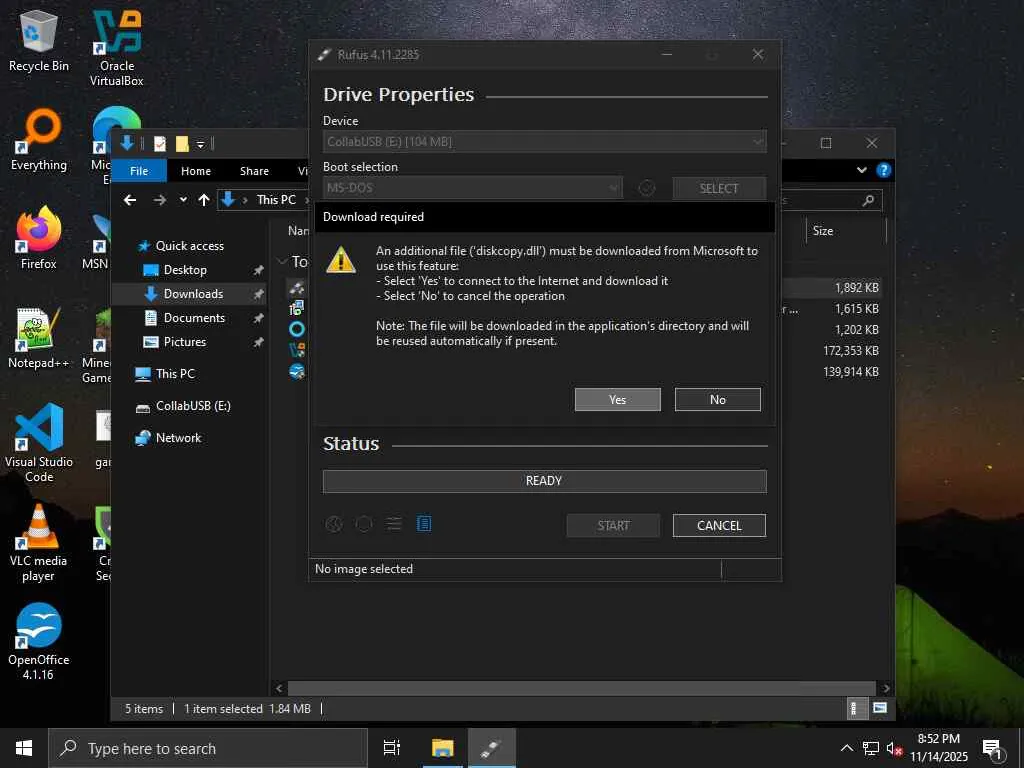Image resolution: width=1024 pixels, height=768 pixels.
Task: Open the Everything search shortcut
Action: tap(39, 140)
